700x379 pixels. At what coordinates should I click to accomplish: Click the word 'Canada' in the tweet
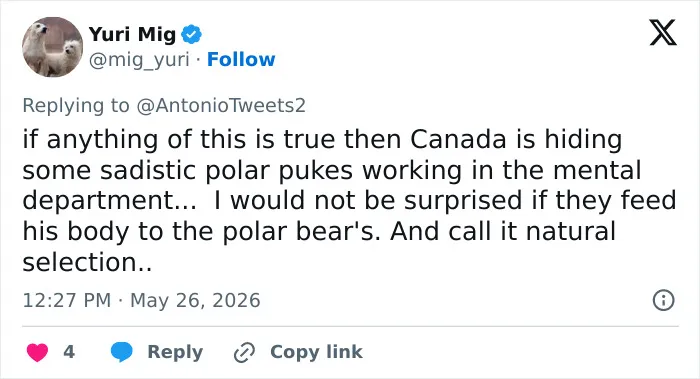pyautogui.click(x=458, y=139)
